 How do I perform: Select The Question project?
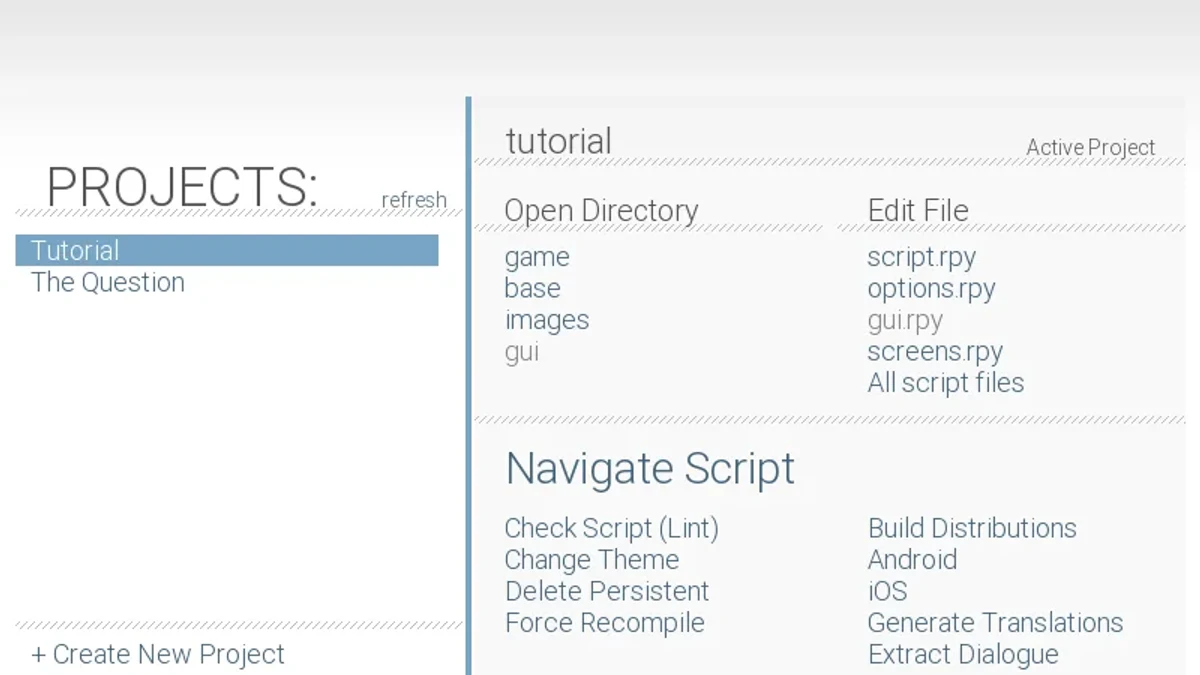click(x=108, y=282)
